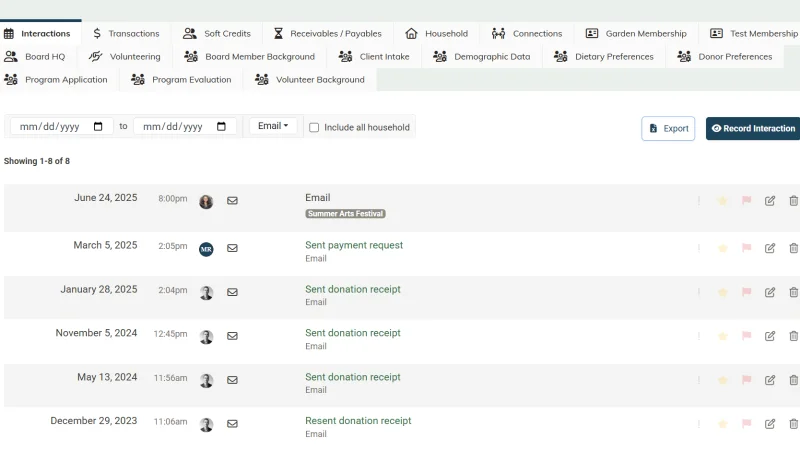
Task: Flag the June 24, 2025 Email interaction
Action: coord(746,201)
